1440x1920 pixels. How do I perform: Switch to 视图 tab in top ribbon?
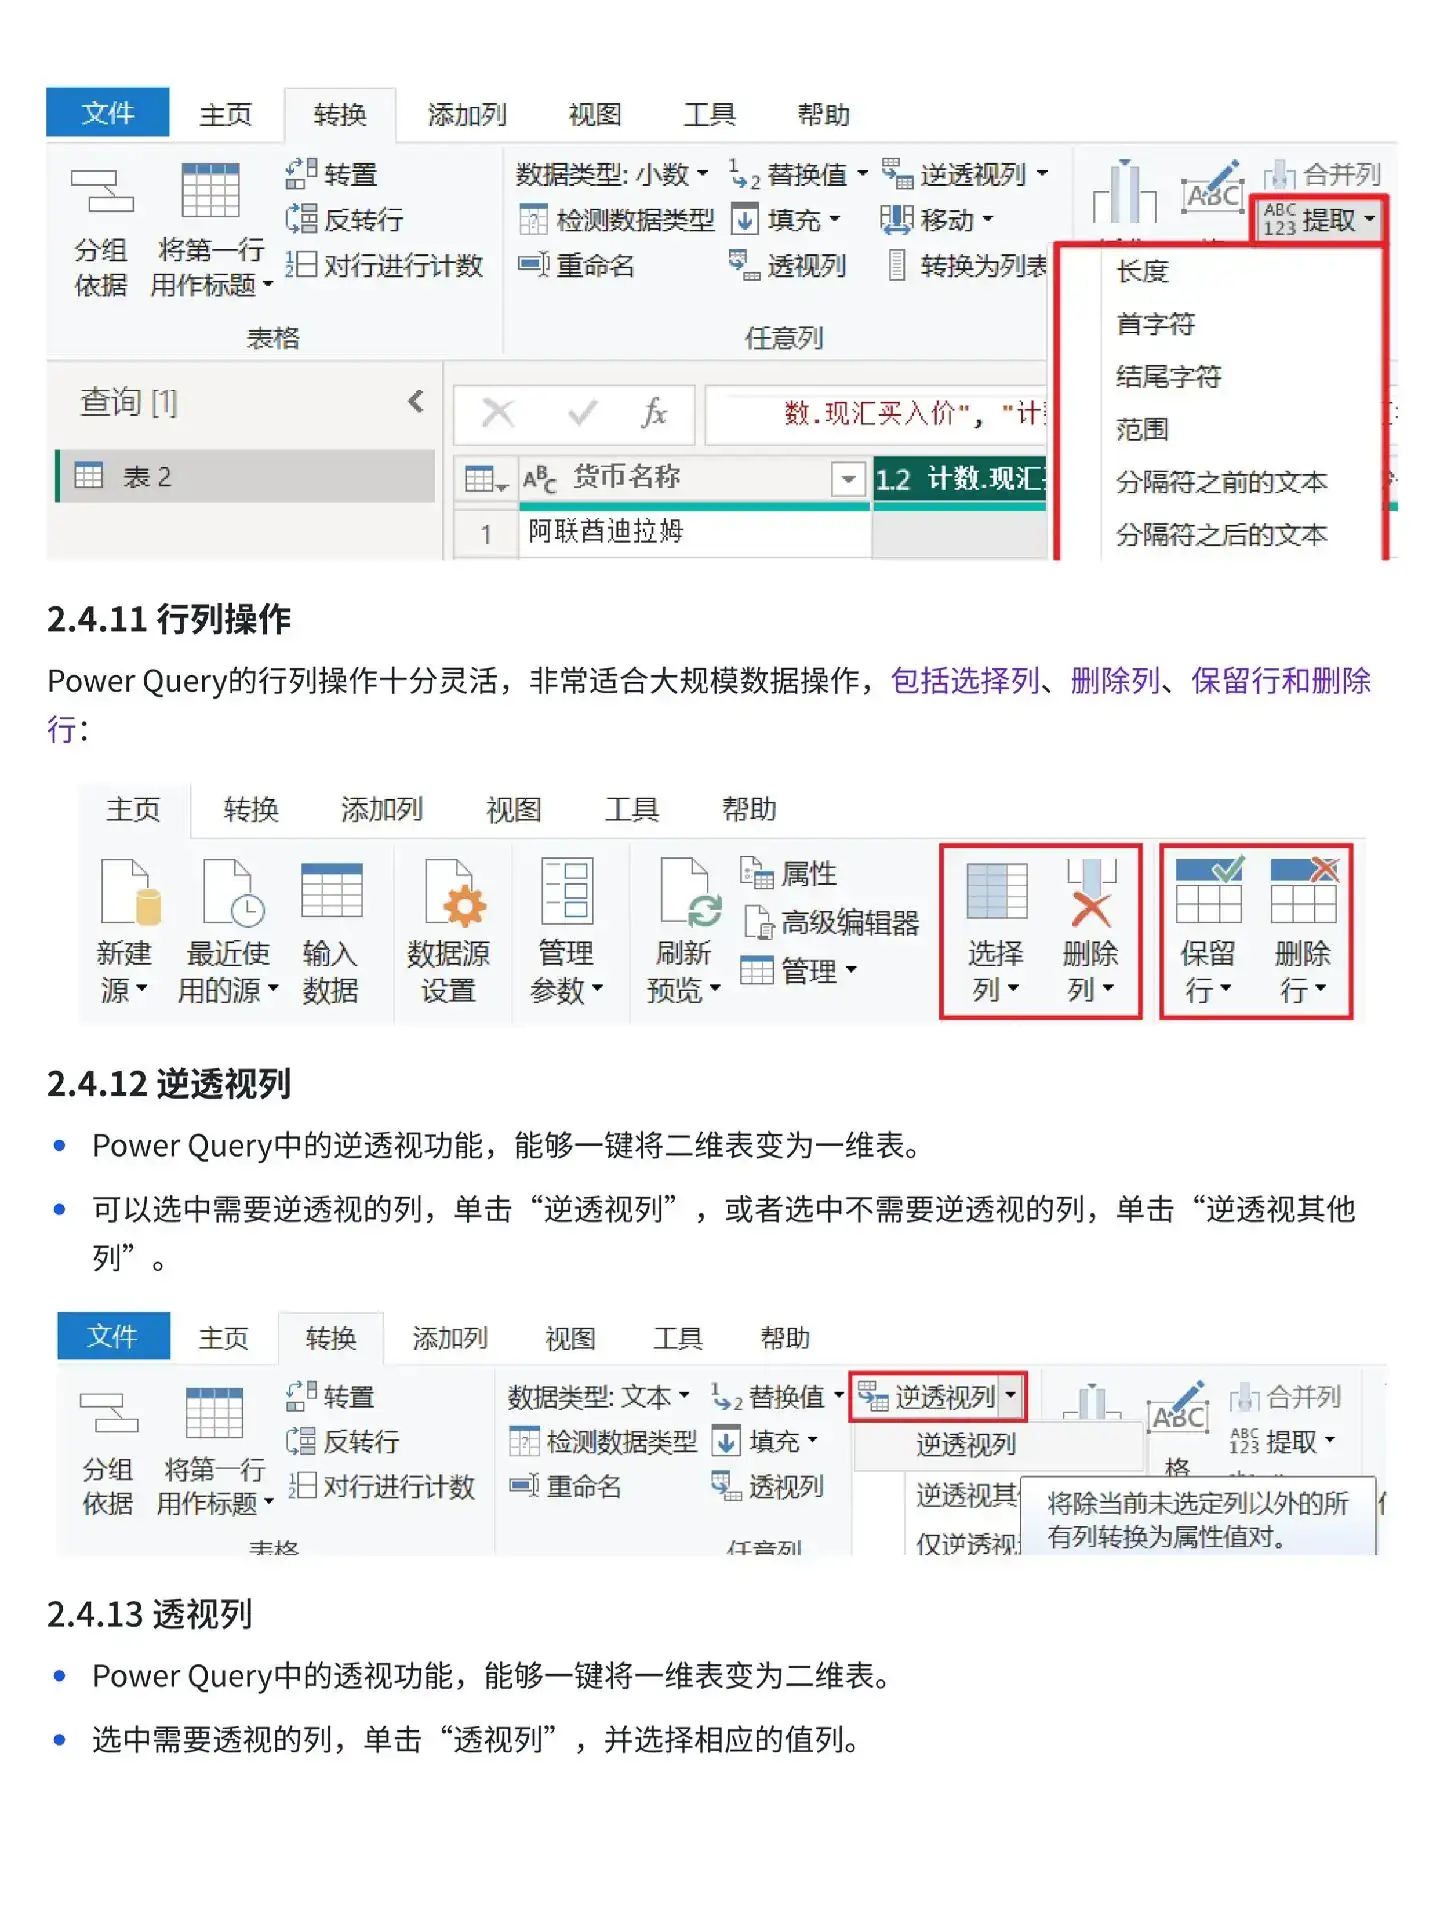(594, 114)
